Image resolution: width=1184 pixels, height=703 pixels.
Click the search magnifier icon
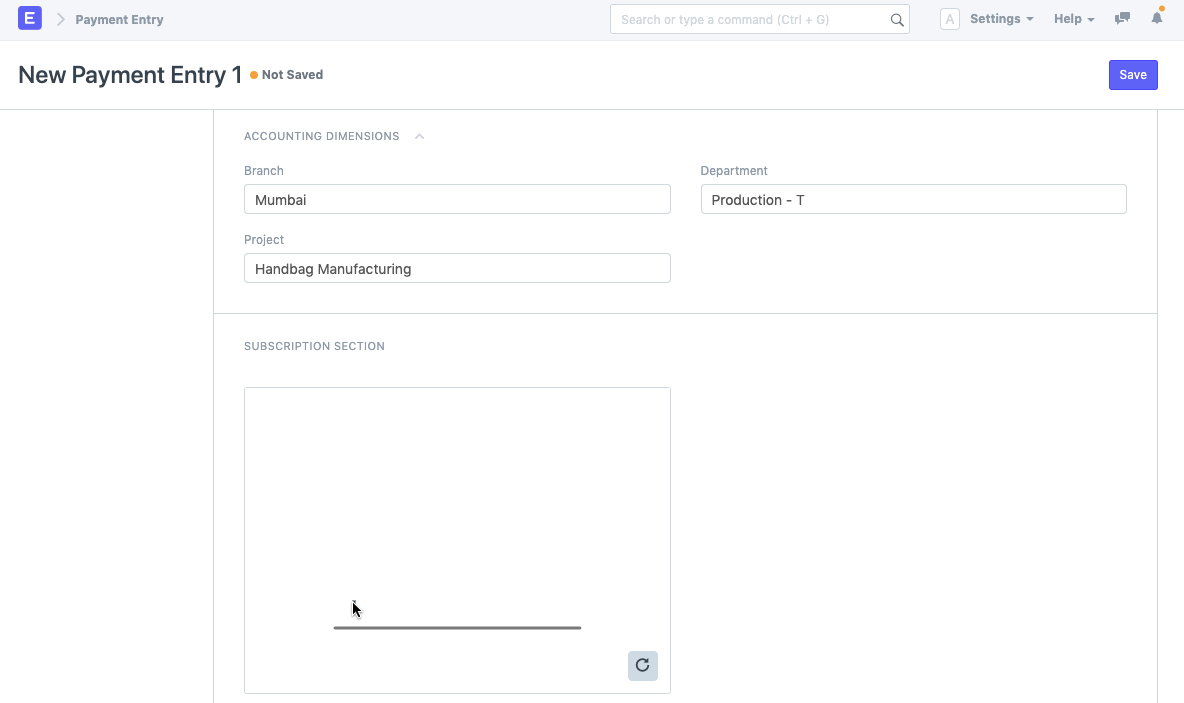click(897, 20)
